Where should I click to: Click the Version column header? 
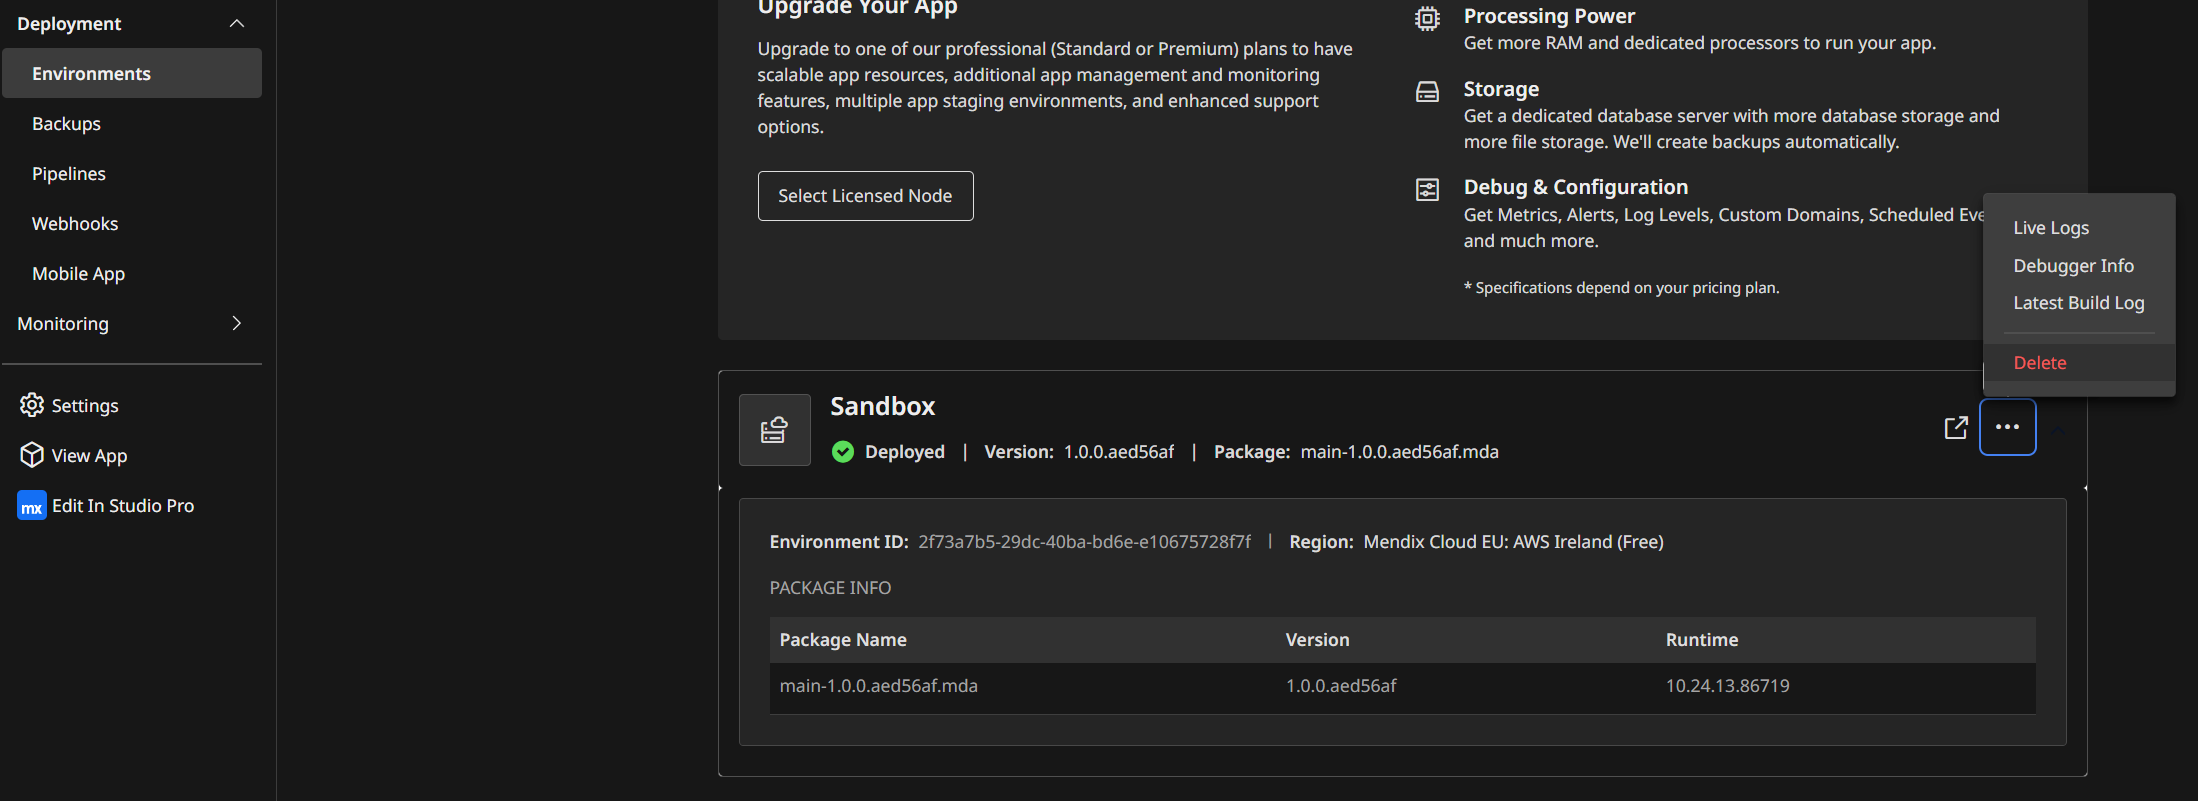pos(1318,640)
